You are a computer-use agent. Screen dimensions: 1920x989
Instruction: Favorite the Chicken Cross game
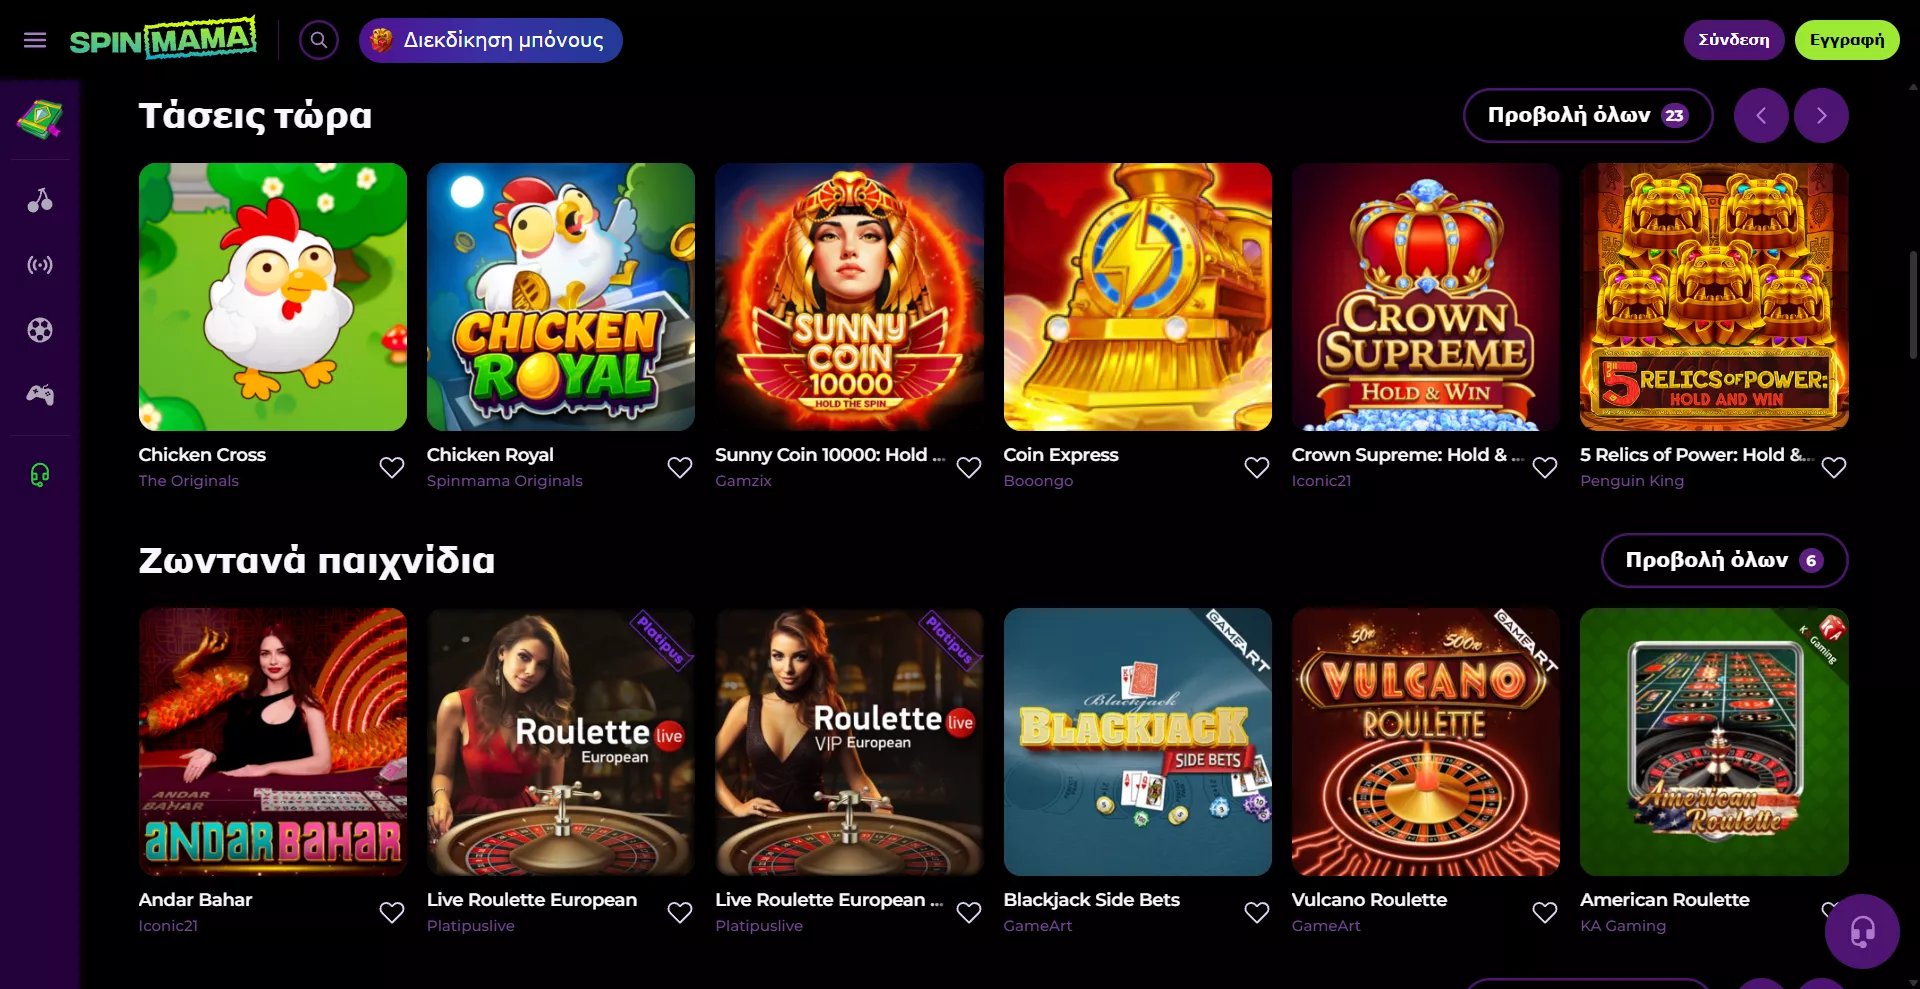(x=392, y=467)
